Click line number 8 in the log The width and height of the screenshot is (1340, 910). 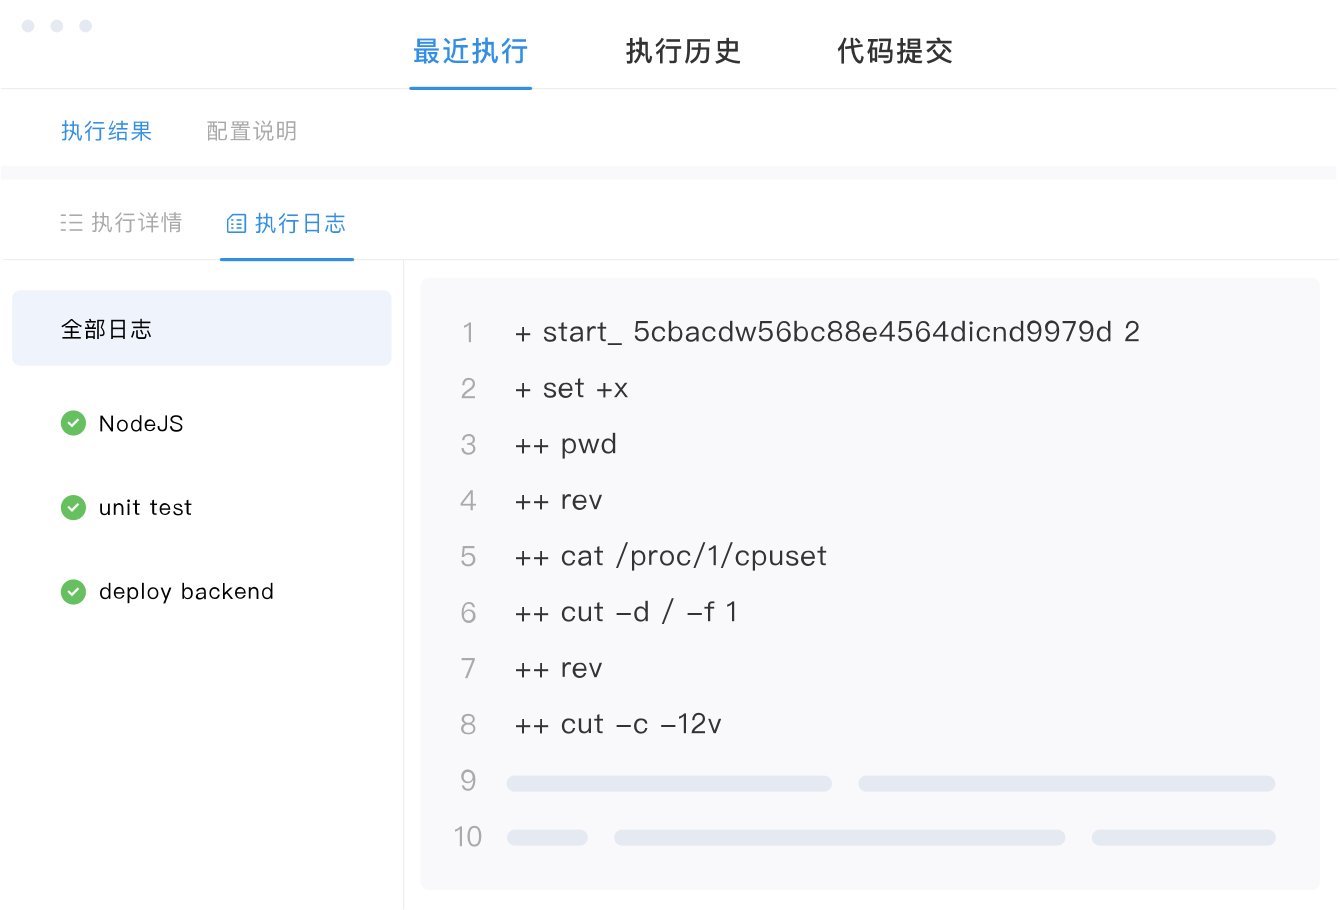point(468,724)
